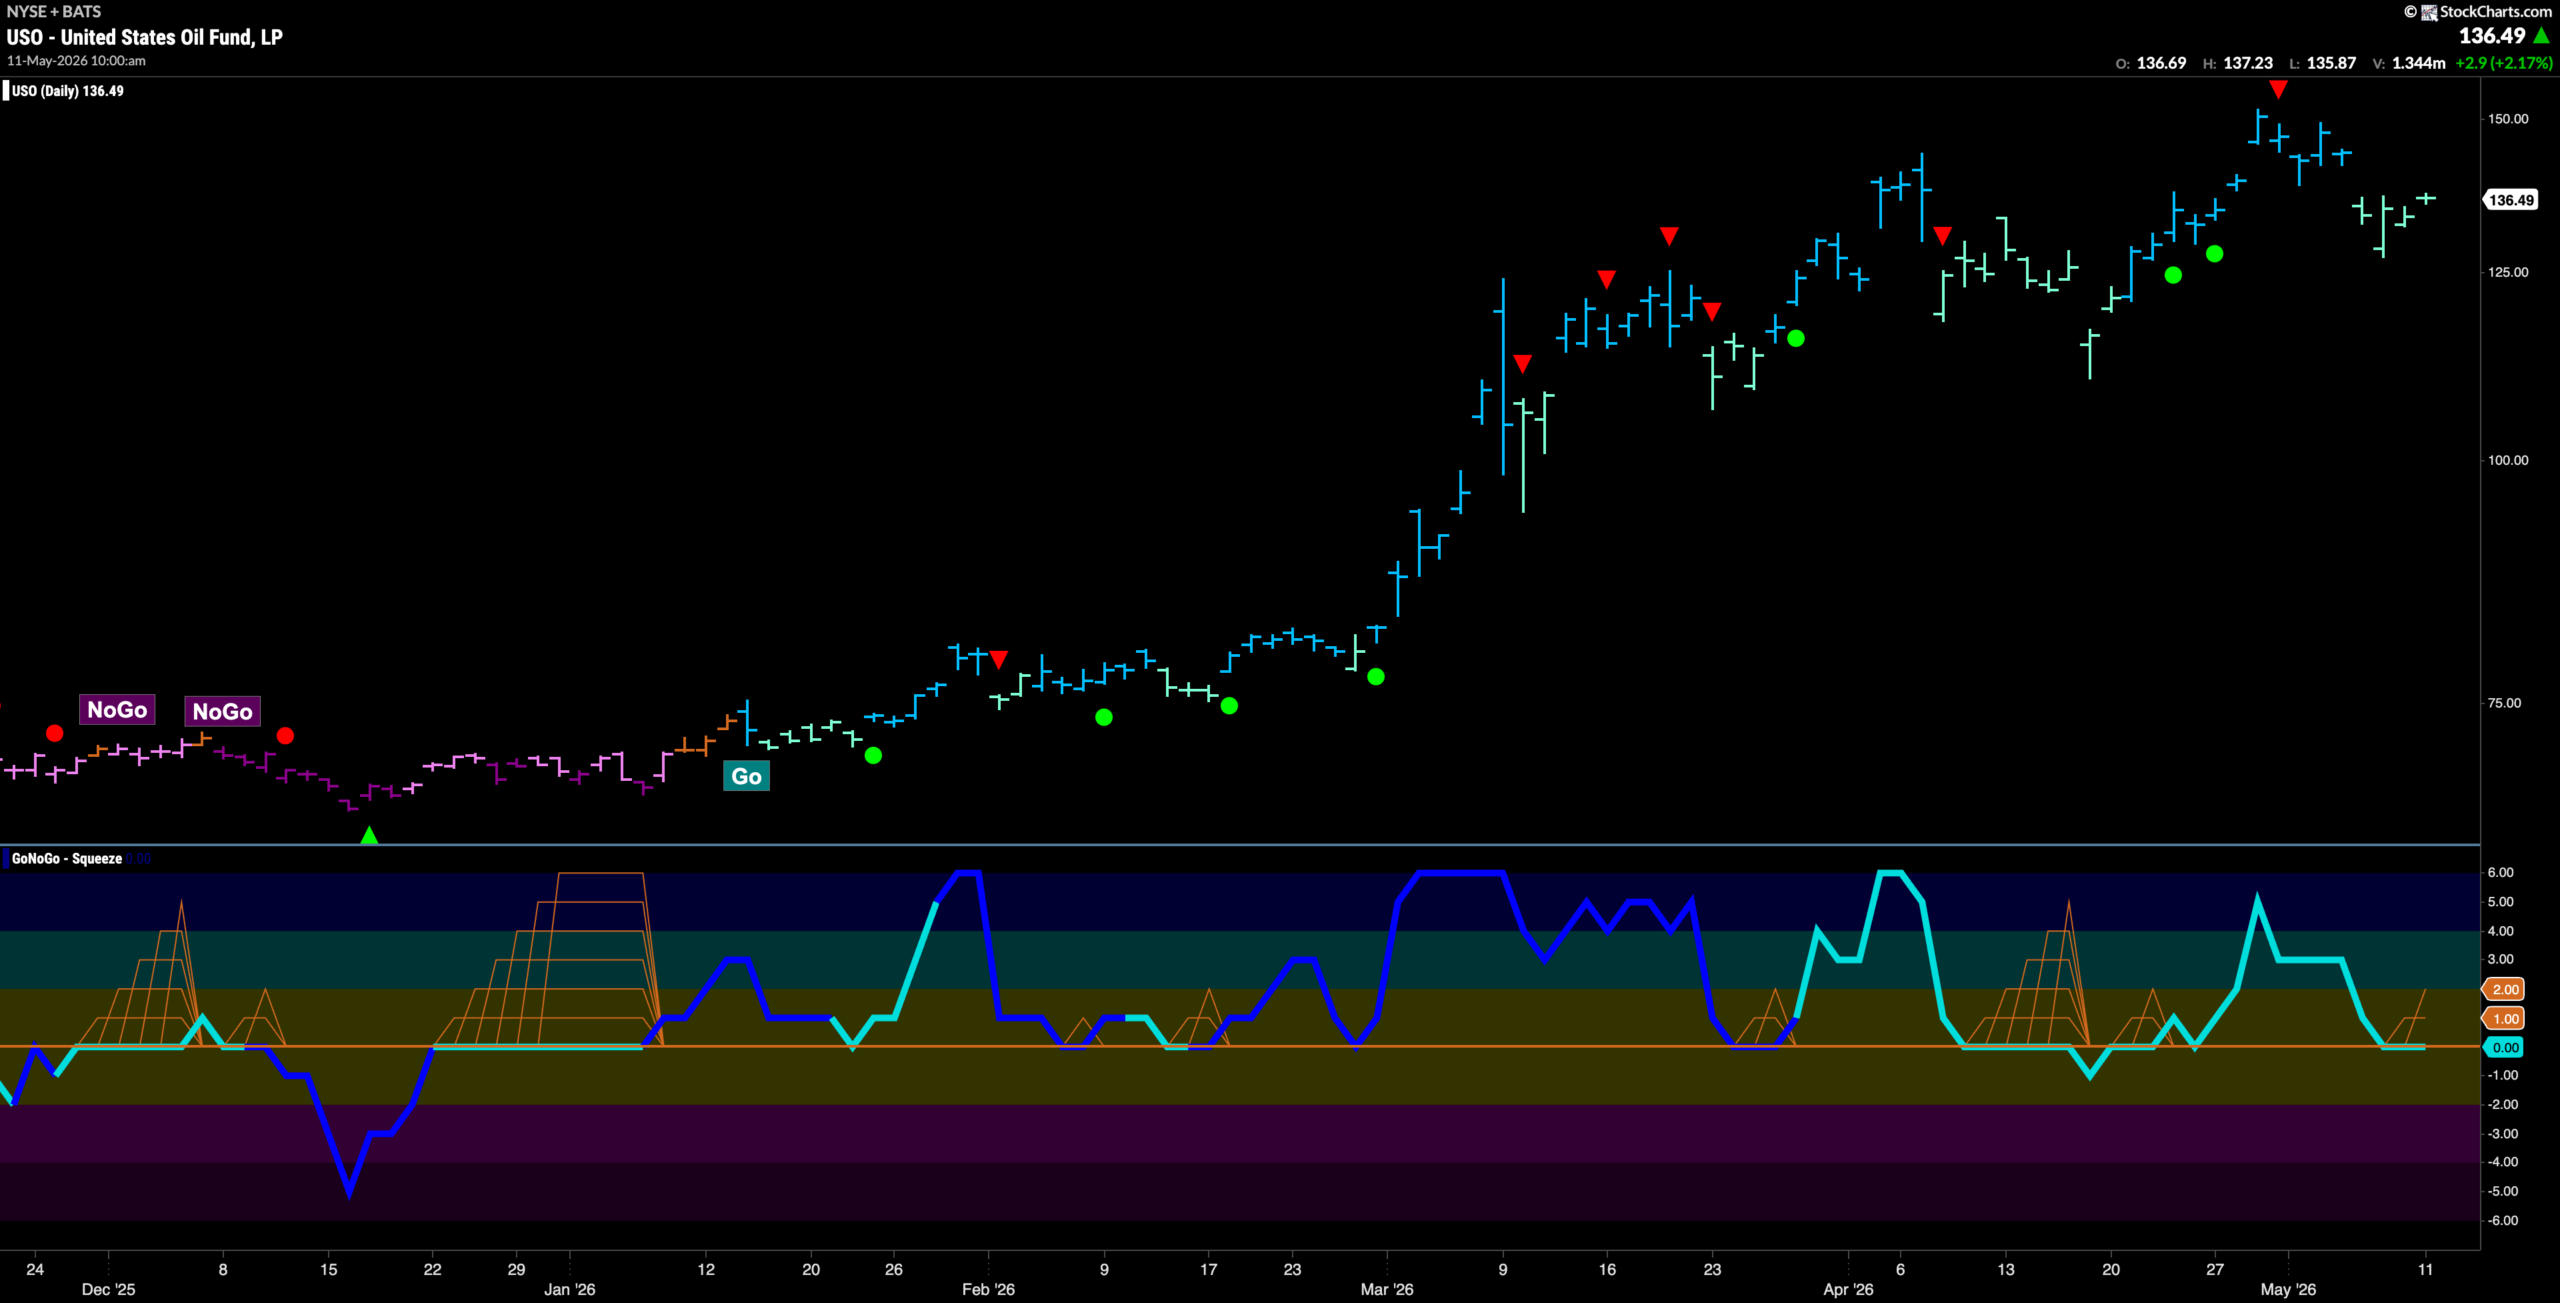
Task: Click the green +2.9 (+2.17%) change
Action: 2504,63
